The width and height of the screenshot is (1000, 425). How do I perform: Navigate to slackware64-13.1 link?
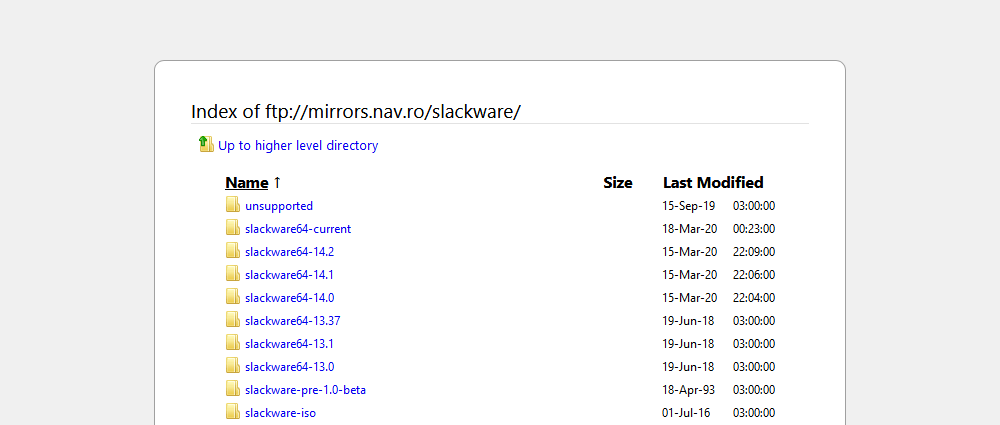(x=289, y=344)
